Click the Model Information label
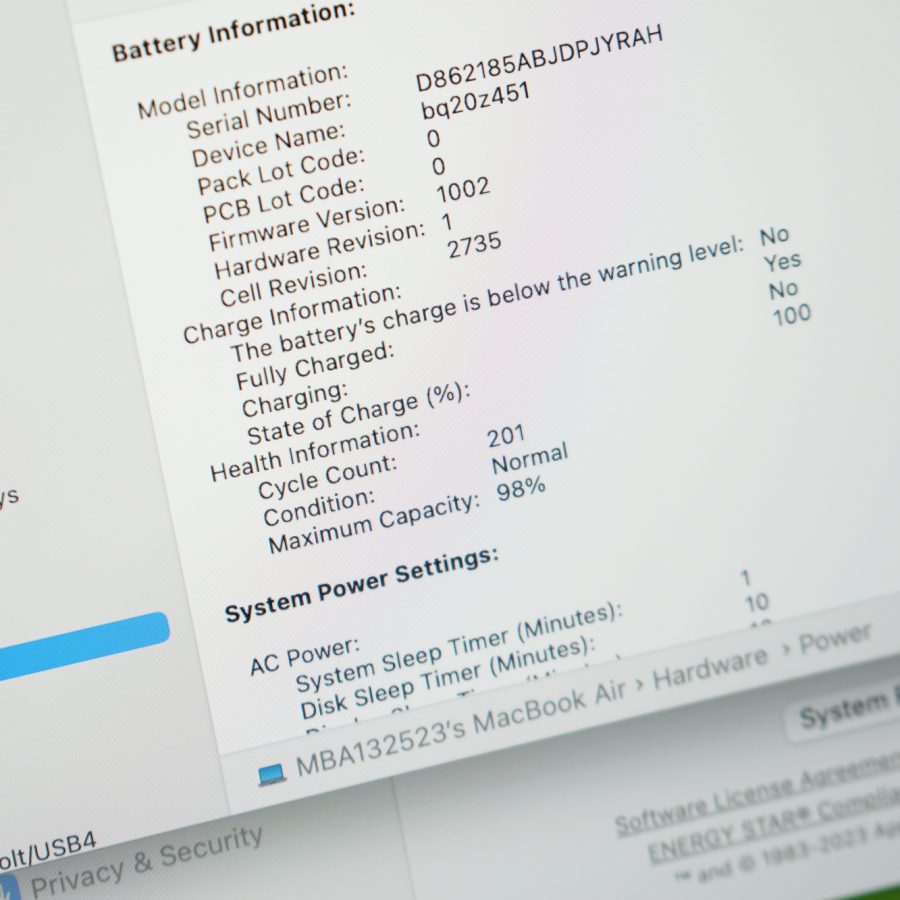 tap(243, 91)
